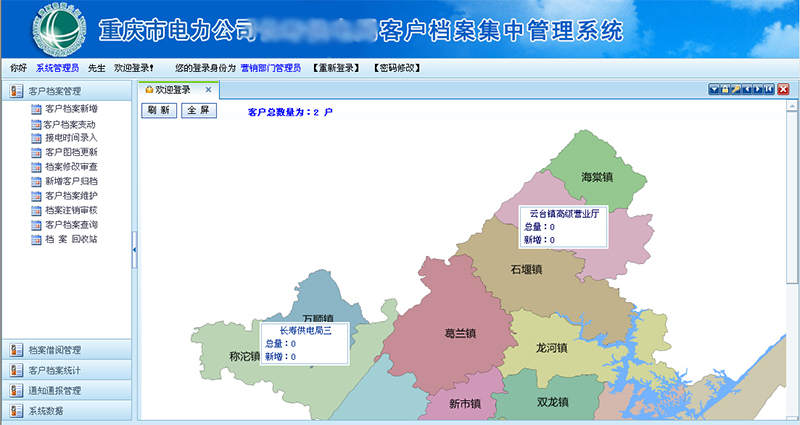Select 葛兰镇 region on the map
This screenshot has width=800, height=425.
tap(460, 334)
